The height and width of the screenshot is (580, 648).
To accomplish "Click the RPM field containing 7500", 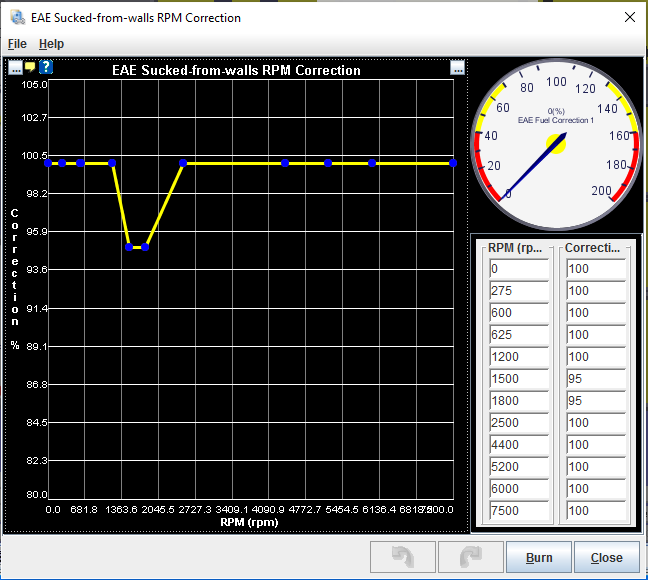I will [x=518, y=511].
